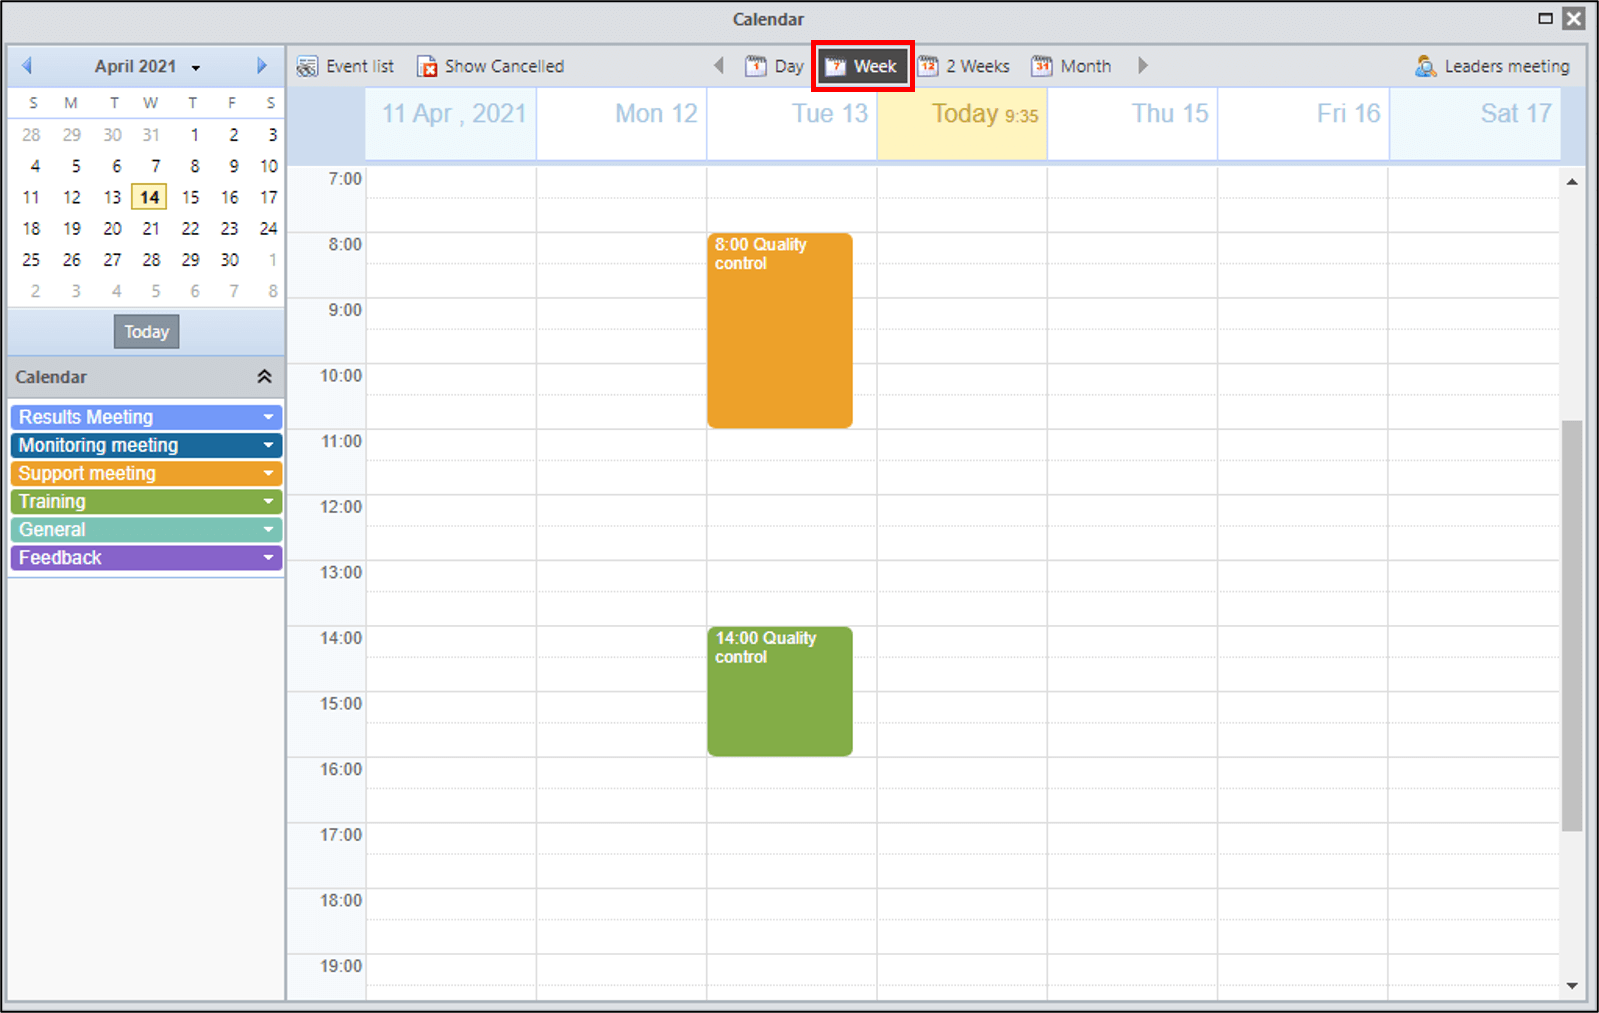Go to next period using right arrow in toolbar
The height and width of the screenshot is (1013, 1599).
pos(1142,66)
